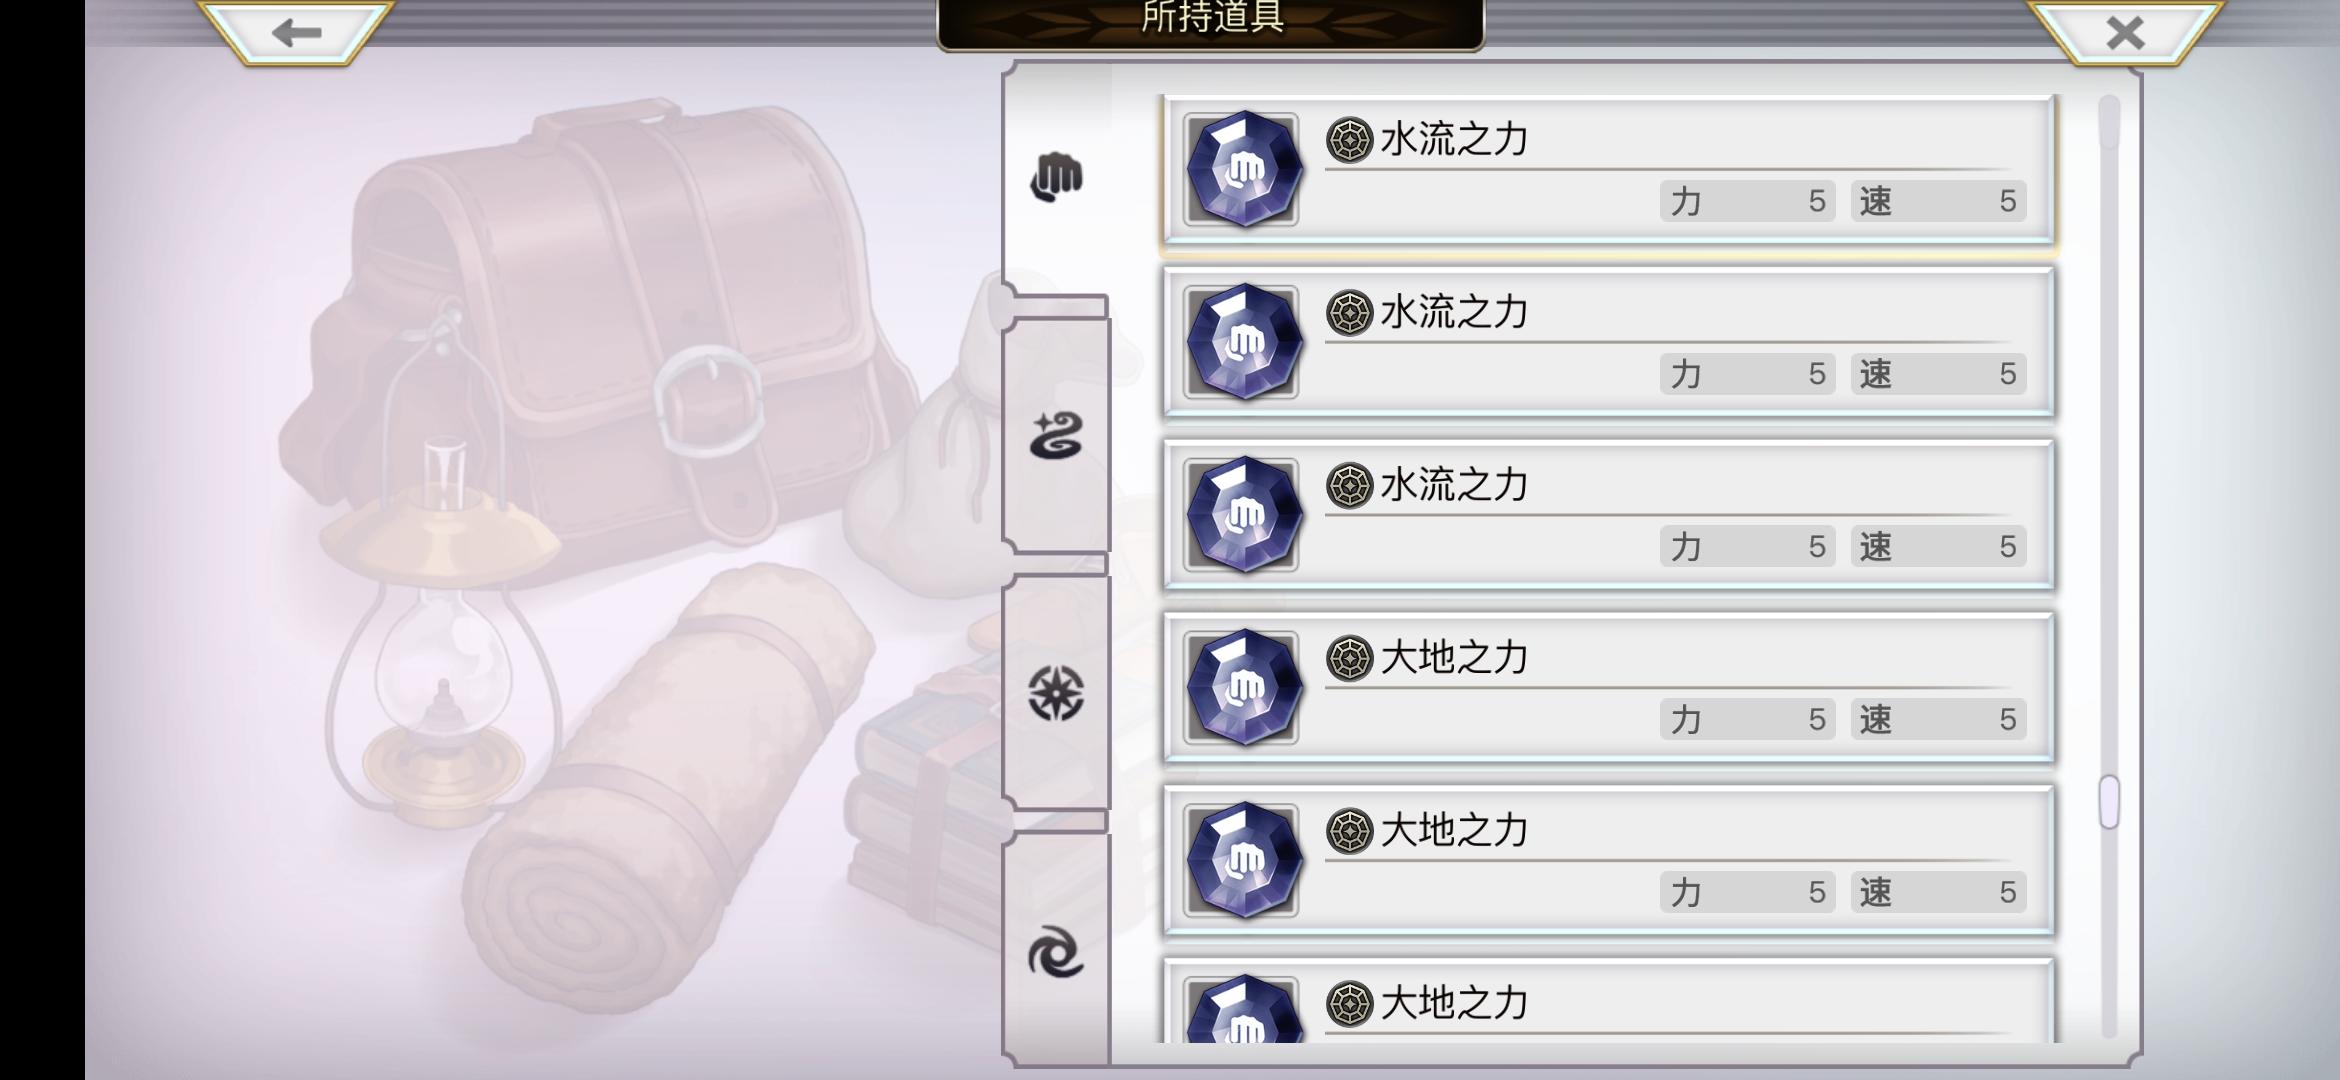This screenshot has height=1080, width=2340.
Task: Click the second 水流之力 gem icon
Action: point(1242,342)
